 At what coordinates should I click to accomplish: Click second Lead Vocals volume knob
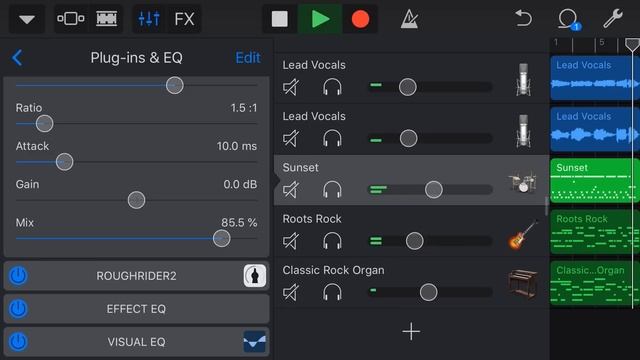(x=409, y=138)
